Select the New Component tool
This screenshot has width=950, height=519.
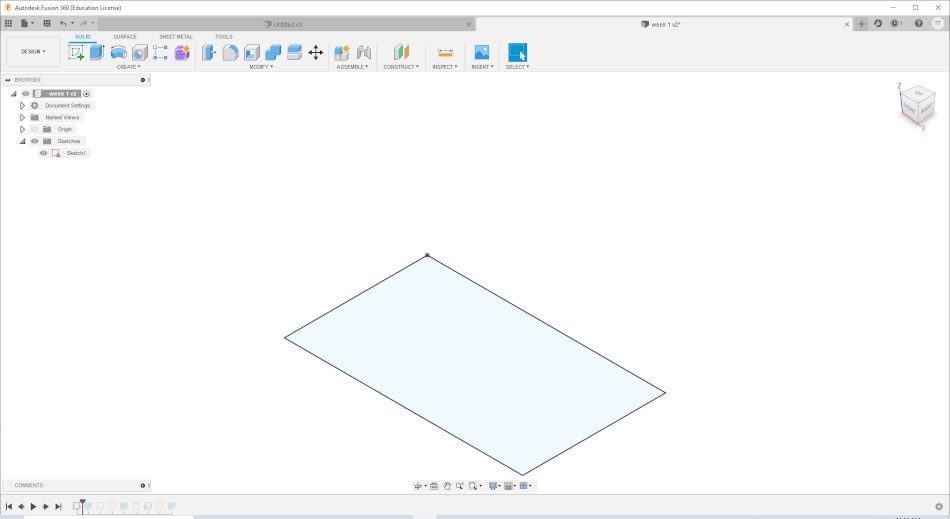pyautogui.click(x=342, y=53)
